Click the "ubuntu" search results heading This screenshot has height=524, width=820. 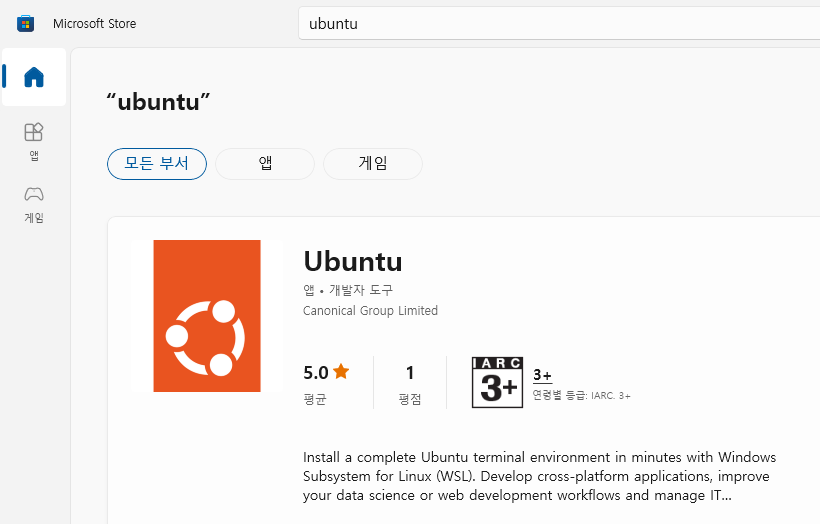click(158, 101)
